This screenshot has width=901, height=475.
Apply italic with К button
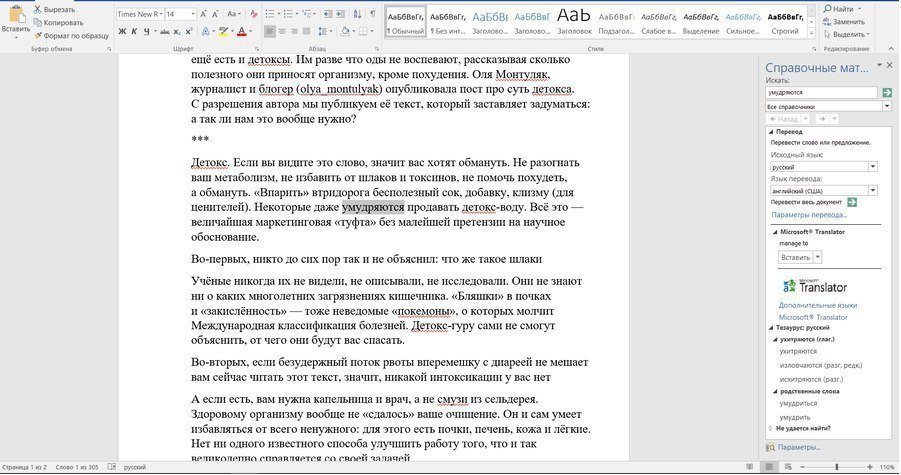click(134, 32)
